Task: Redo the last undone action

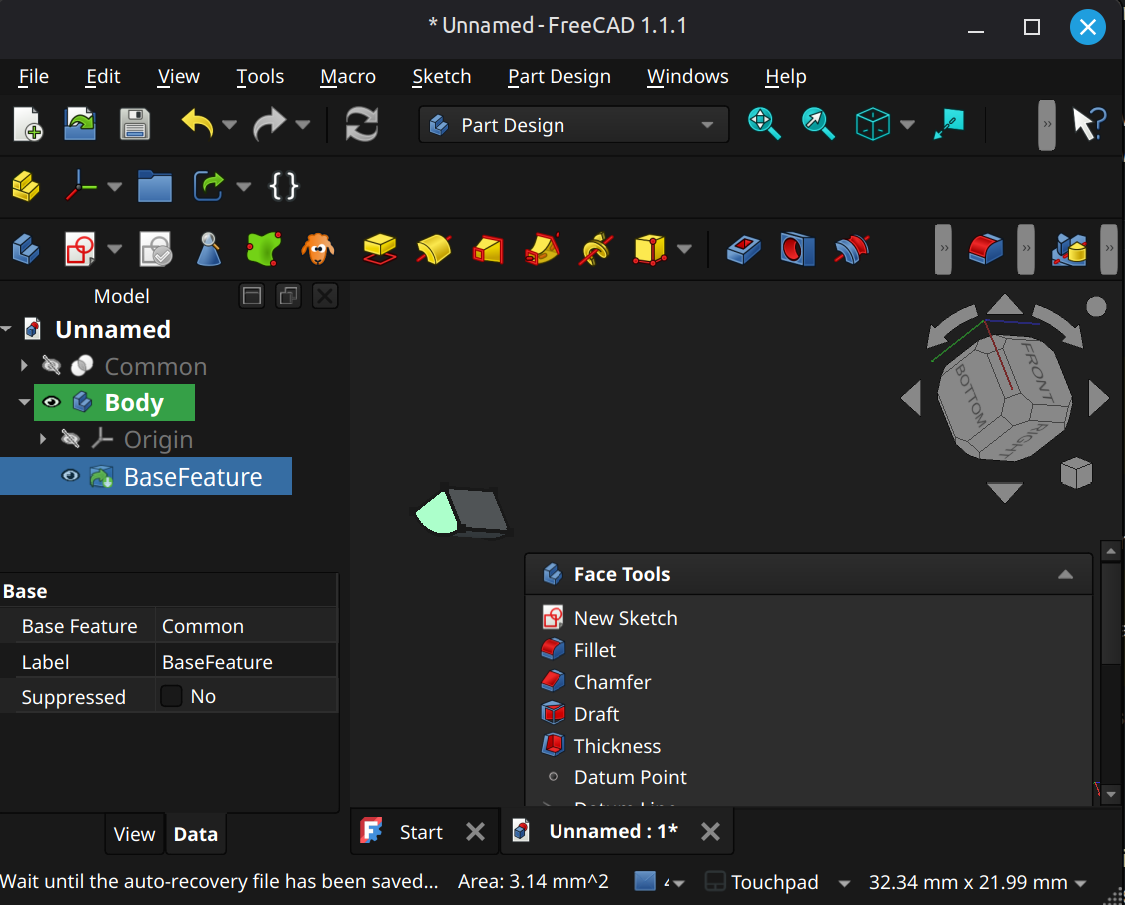Action: click(270, 125)
